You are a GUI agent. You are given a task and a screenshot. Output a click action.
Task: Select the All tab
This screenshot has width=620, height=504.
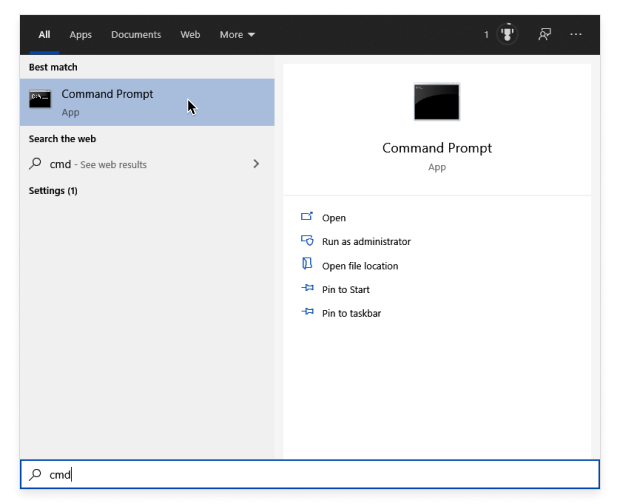44,34
